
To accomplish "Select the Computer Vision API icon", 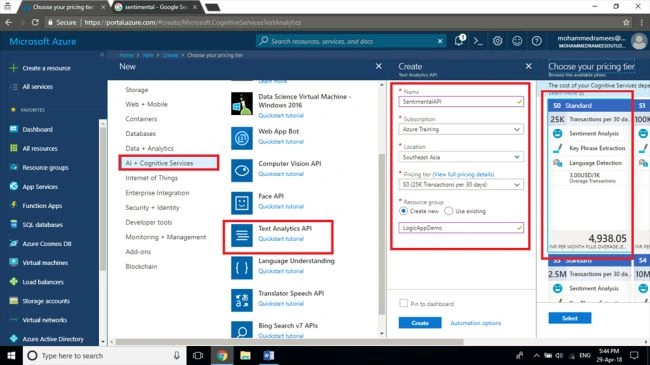I will [x=242, y=170].
